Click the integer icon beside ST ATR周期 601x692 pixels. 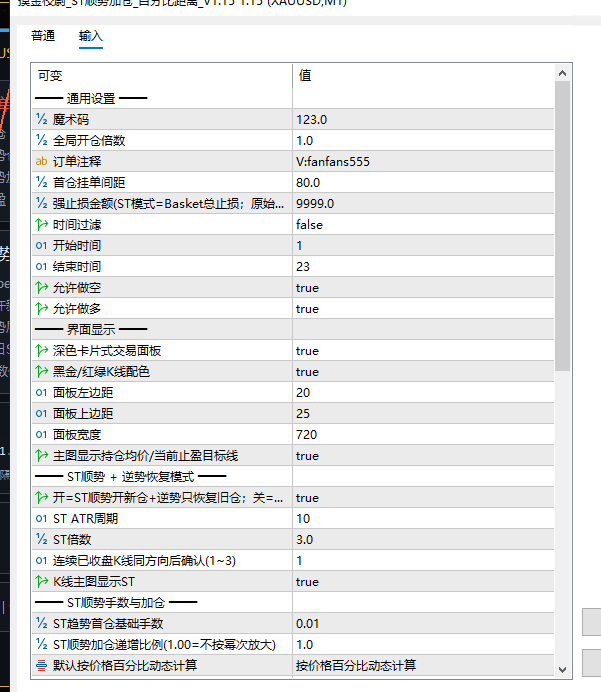pos(41,519)
